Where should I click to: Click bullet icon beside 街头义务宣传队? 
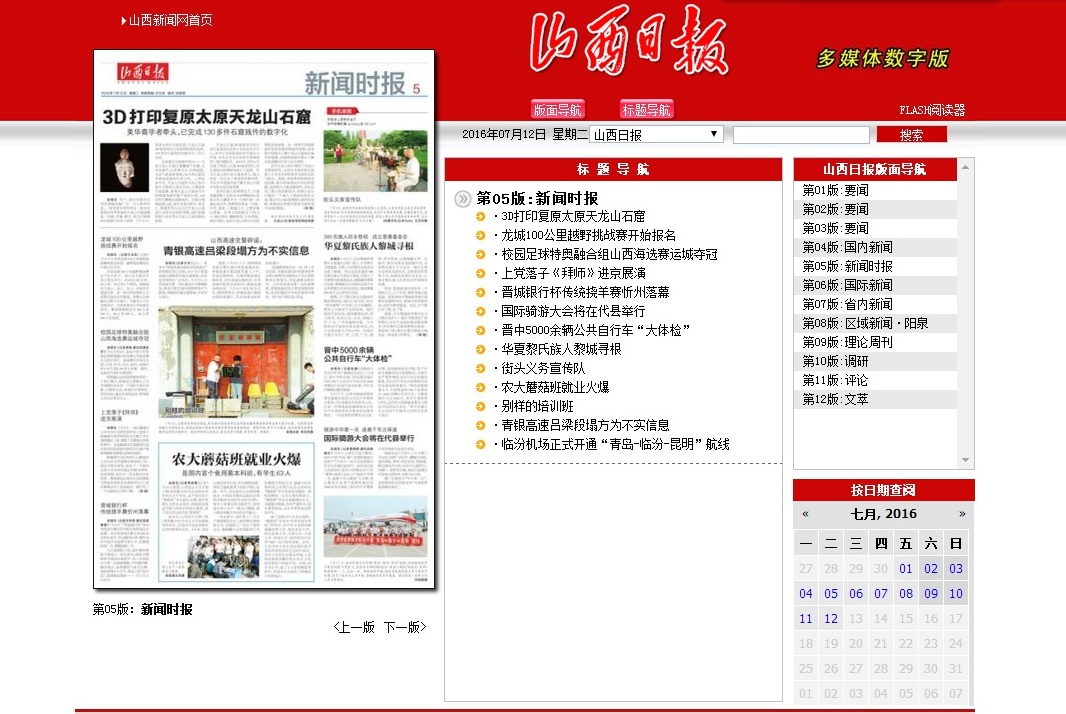pyautogui.click(x=481, y=369)
